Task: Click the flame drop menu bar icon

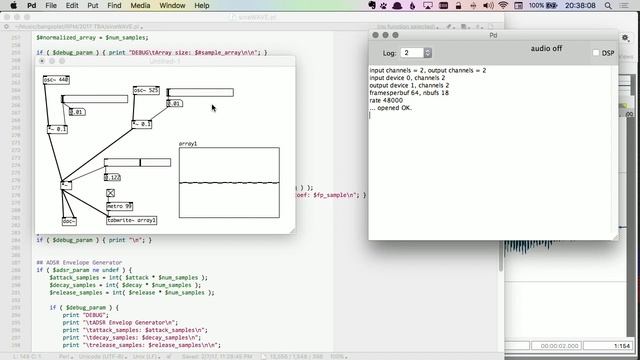Action: coord(412,5)
